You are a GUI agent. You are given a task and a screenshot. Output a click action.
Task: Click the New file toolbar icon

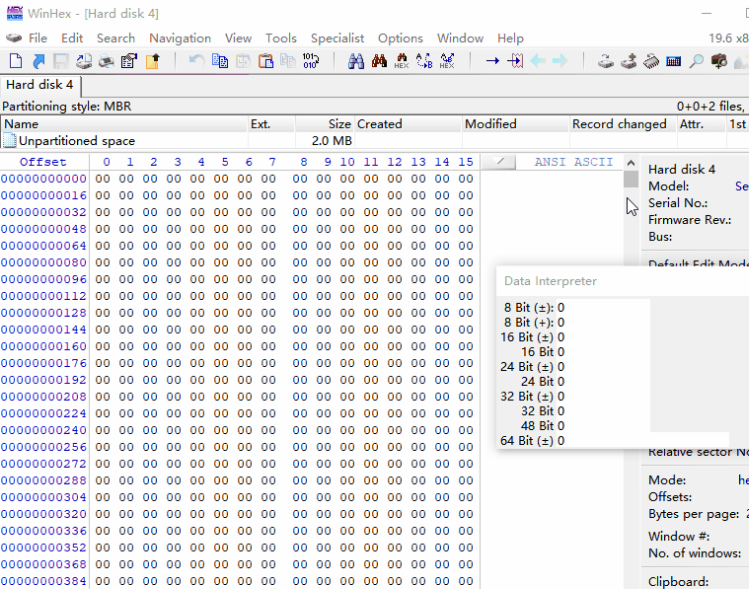16,61
